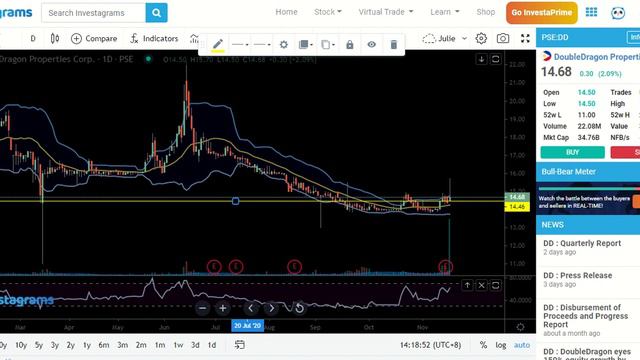The width and height of the screenshot is (640, 360).
Task: Select the yellow pencil line color tool
Action: 218,44
